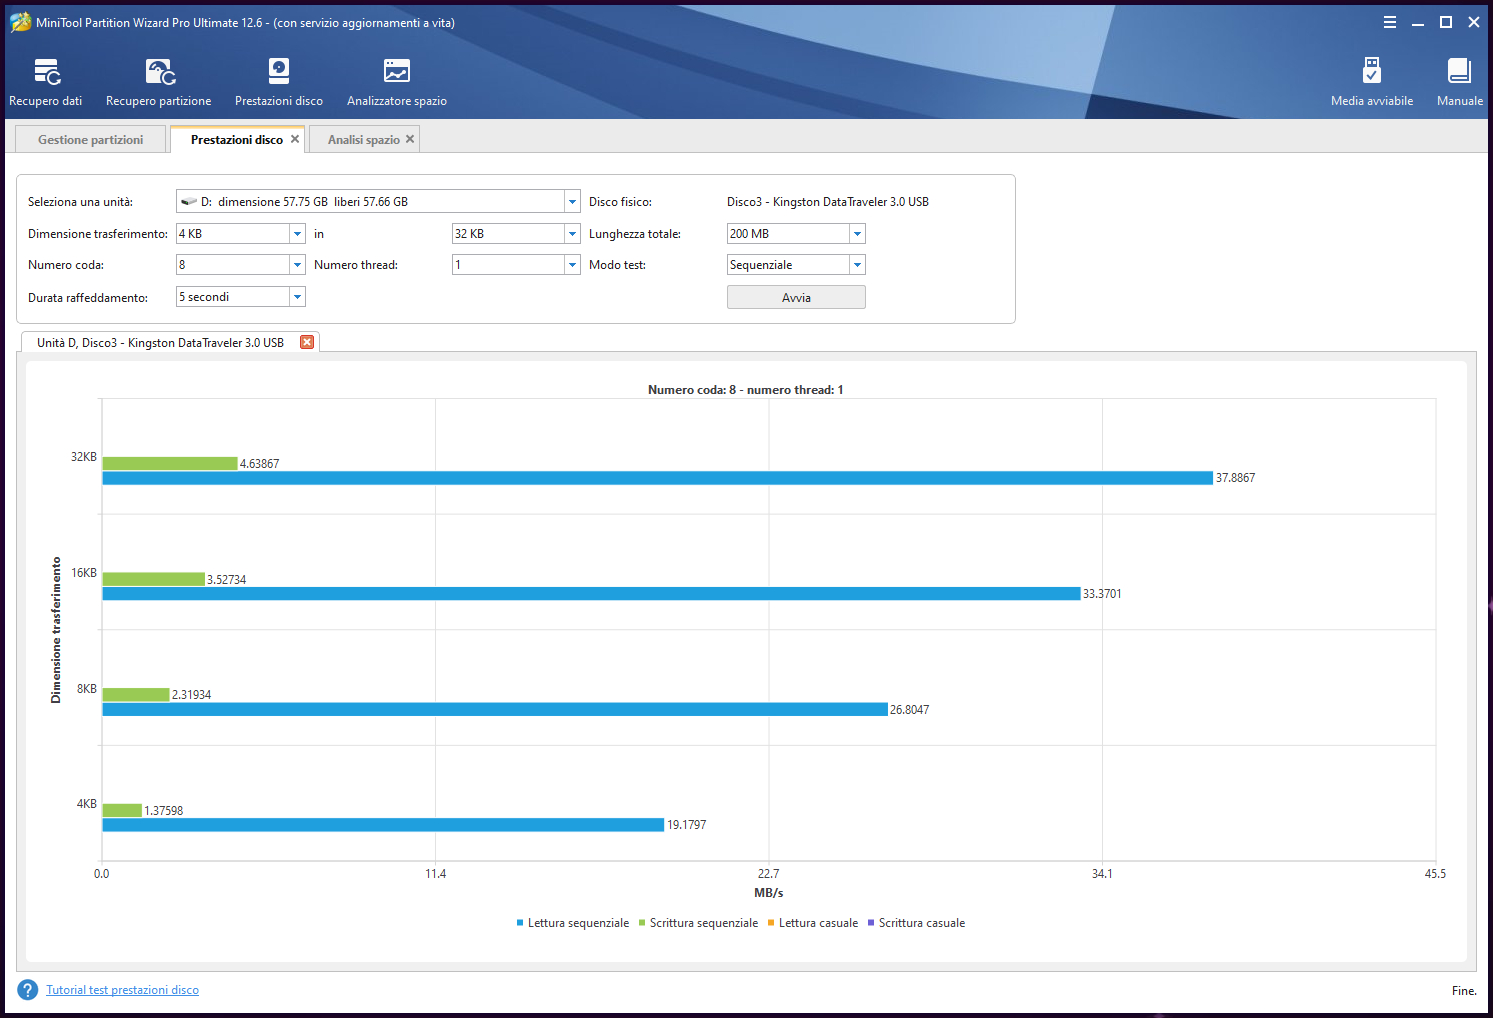This screenshot has width=1493, height=1018.
Task: Switch to the Analisi spazio tab
Action: pyautogui.click(x=363, y=140)
